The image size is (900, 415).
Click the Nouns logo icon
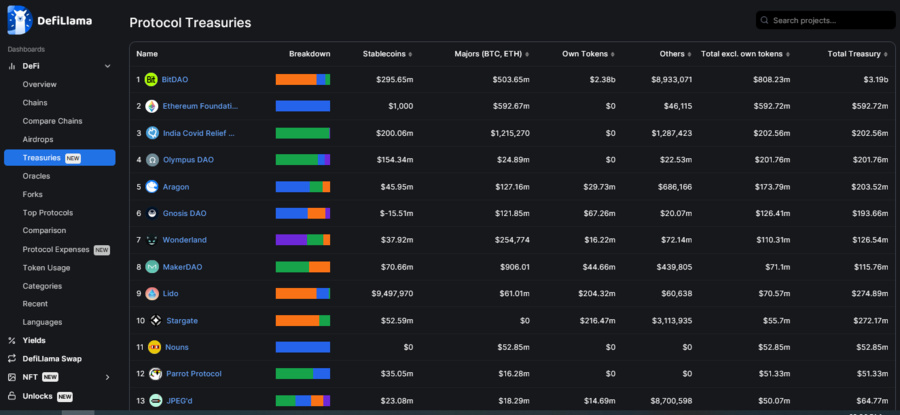154,347
